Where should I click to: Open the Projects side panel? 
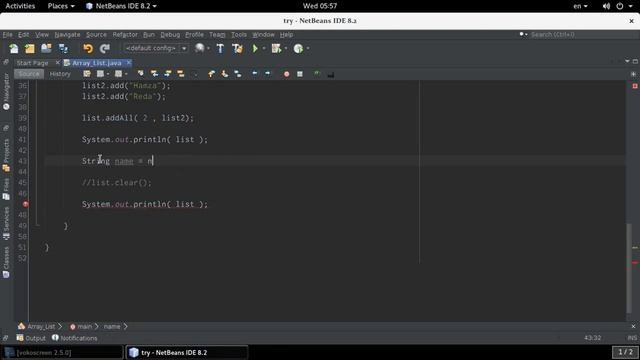tap(6, 155)
